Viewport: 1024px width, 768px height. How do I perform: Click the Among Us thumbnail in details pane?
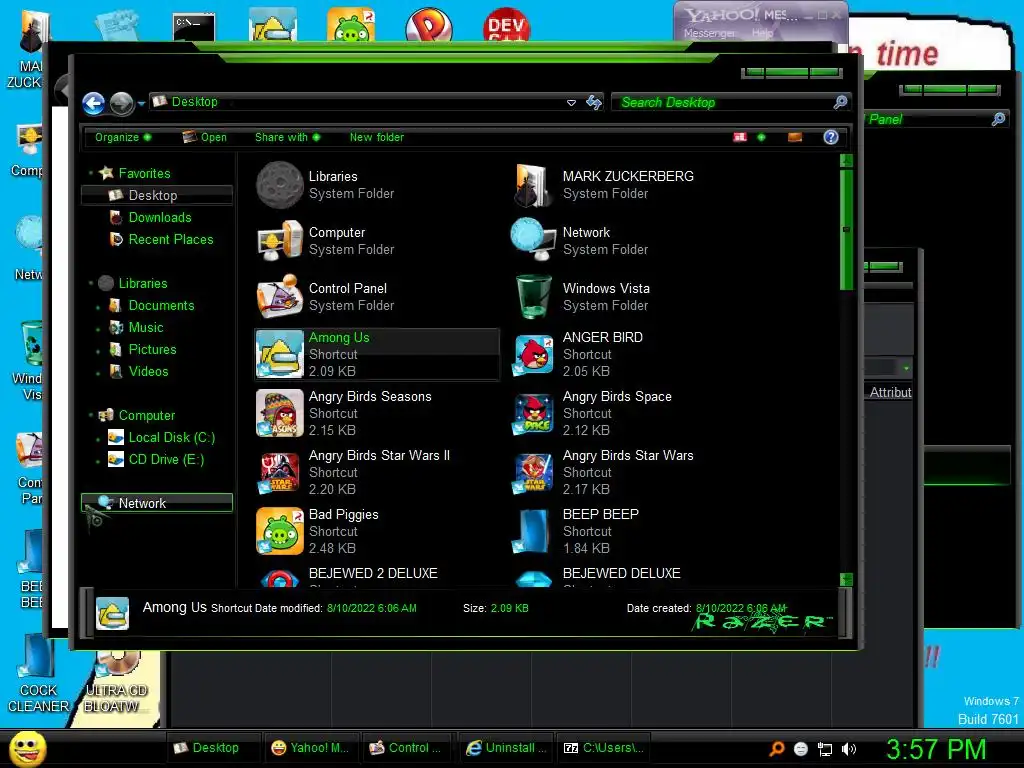tap(112, 613)
